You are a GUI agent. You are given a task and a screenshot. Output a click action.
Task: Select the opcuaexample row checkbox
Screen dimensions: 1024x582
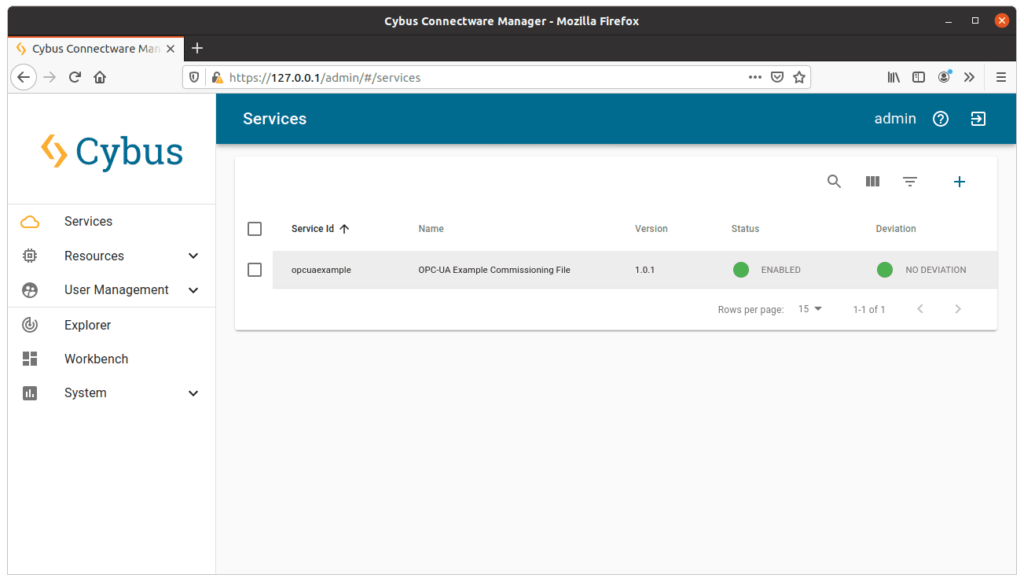pyautogui.click(x=255, y=270)
